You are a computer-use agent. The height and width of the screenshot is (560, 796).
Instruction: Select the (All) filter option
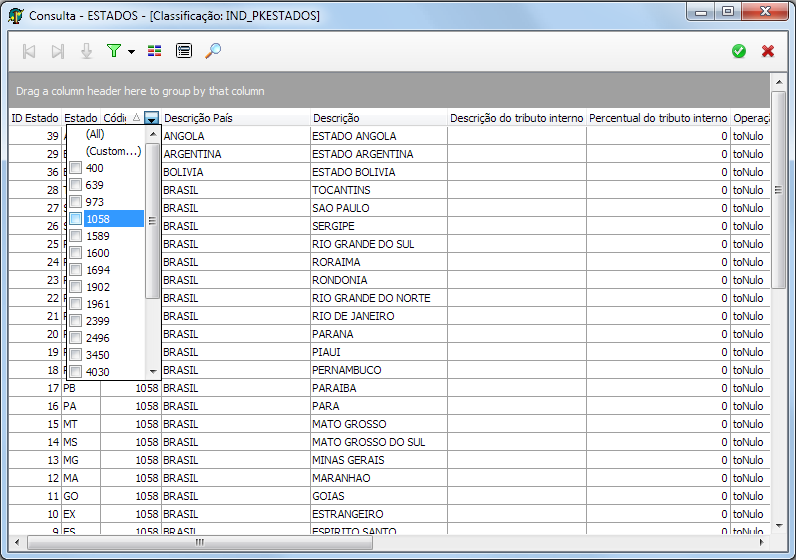95,134
